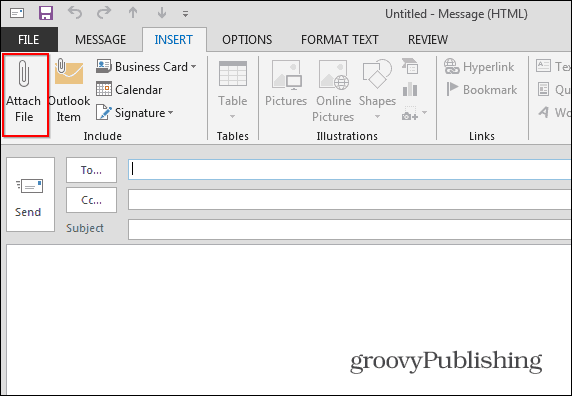The image size is (572, 396).
Task: Click the SmartArt icon
Action: 410,66
